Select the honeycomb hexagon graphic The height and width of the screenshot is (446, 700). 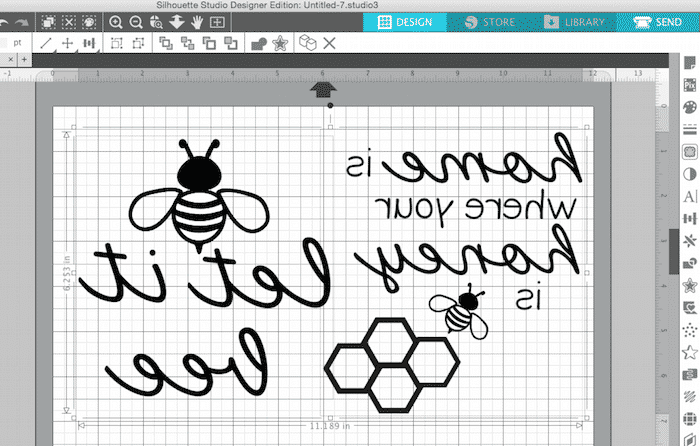click(392, 365)
